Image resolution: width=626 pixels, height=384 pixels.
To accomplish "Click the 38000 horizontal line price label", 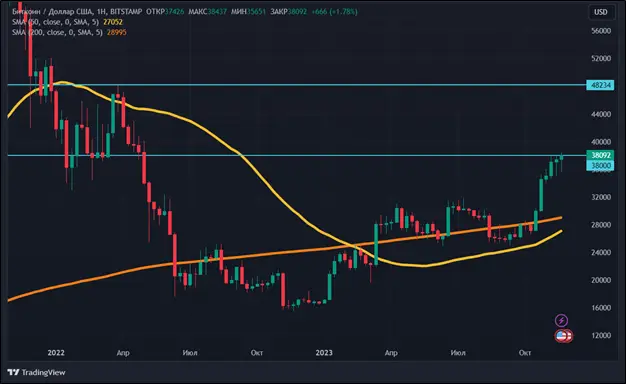I will pyautogui.click(x=600, y=165).
